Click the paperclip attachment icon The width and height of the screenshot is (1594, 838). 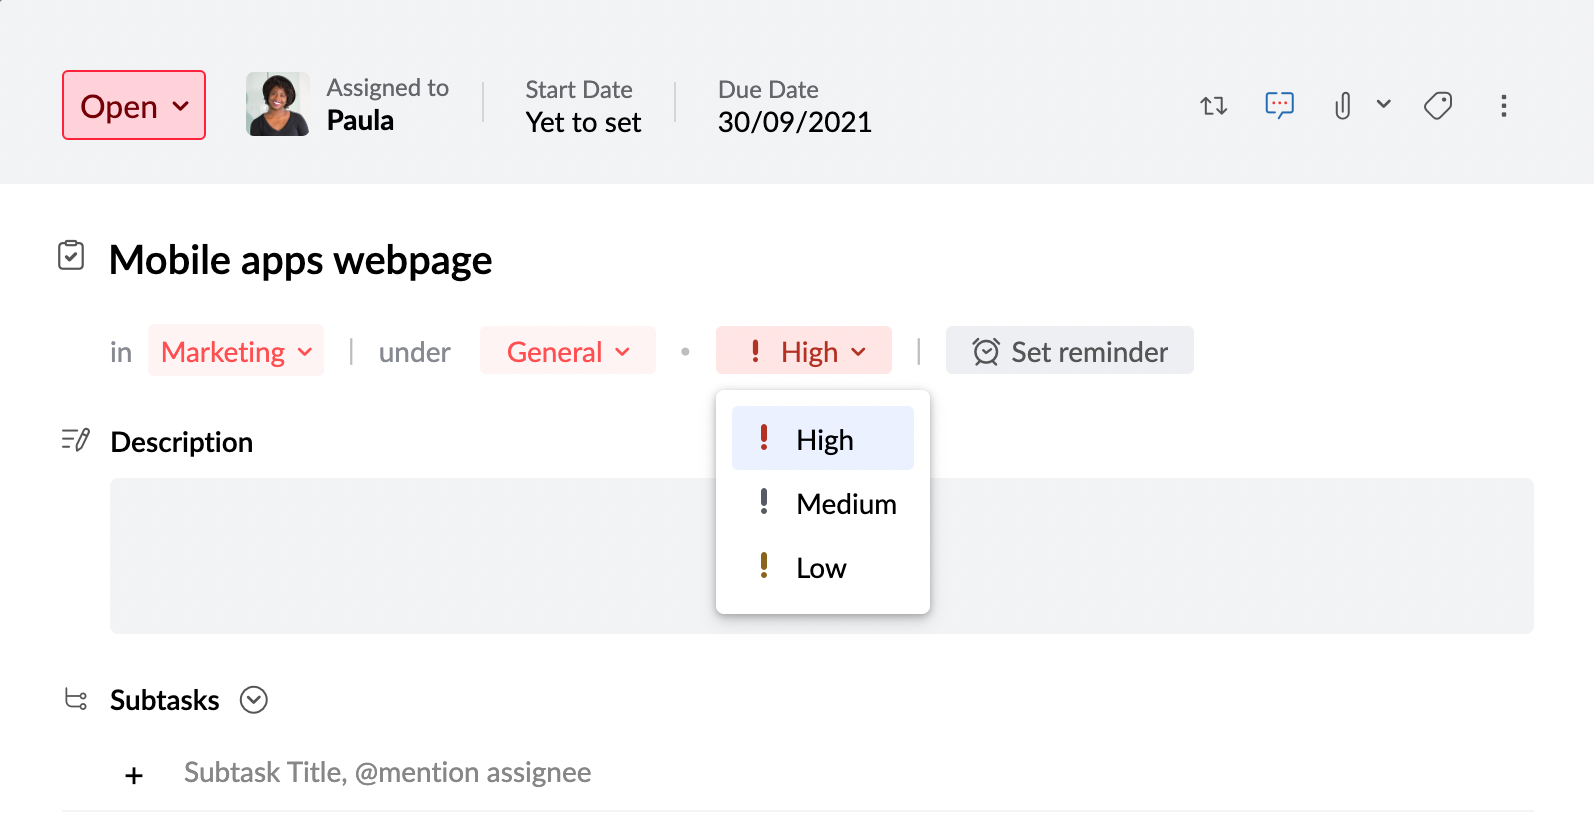[1343, 105]
